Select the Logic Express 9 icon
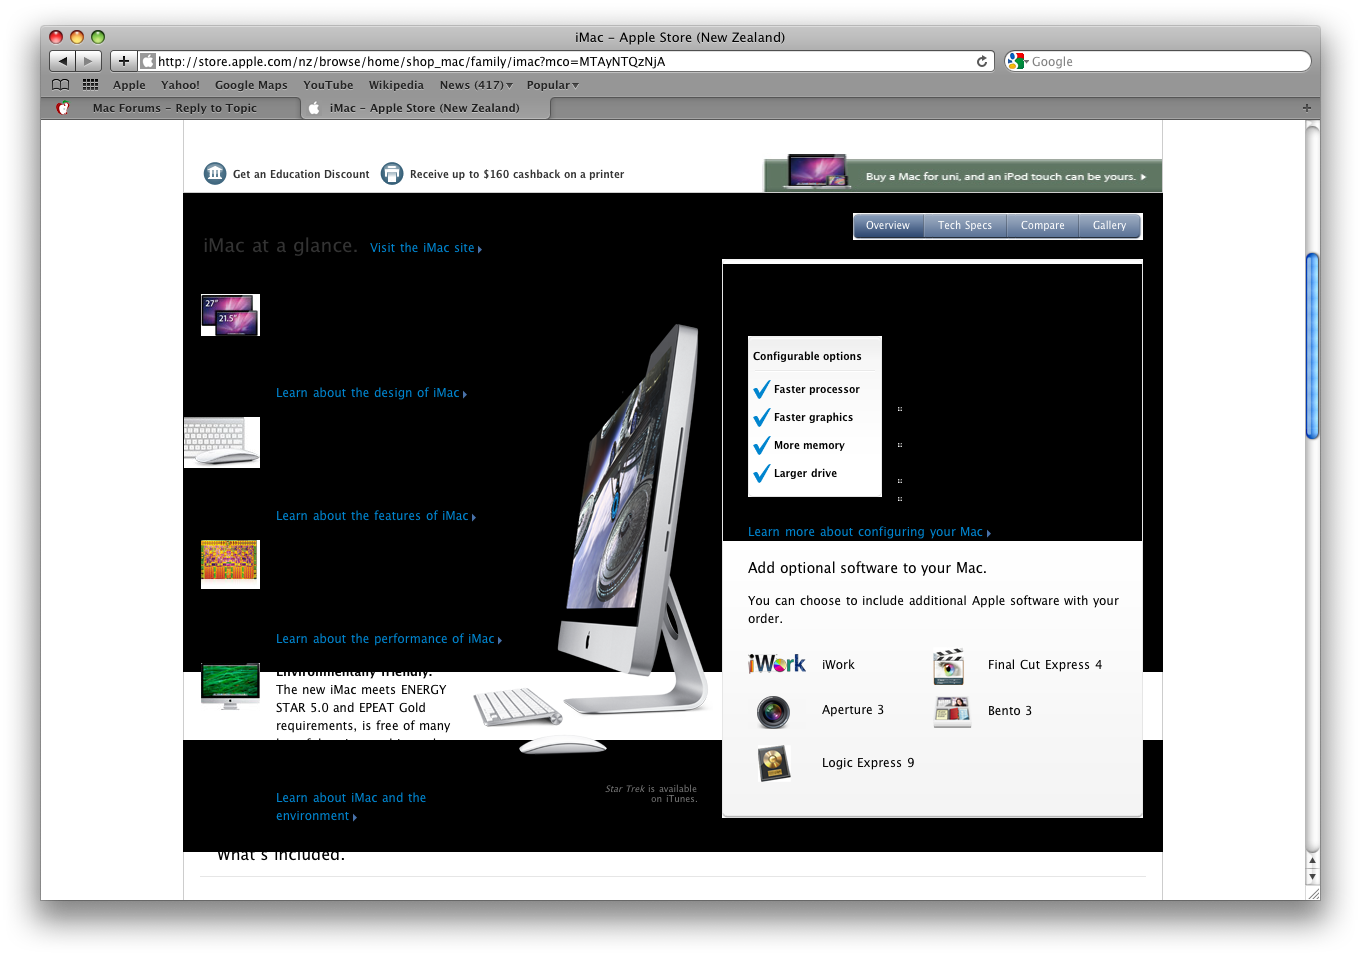Image resolution: width=1361 pixels, height=956 pixels. coord(773,763)
